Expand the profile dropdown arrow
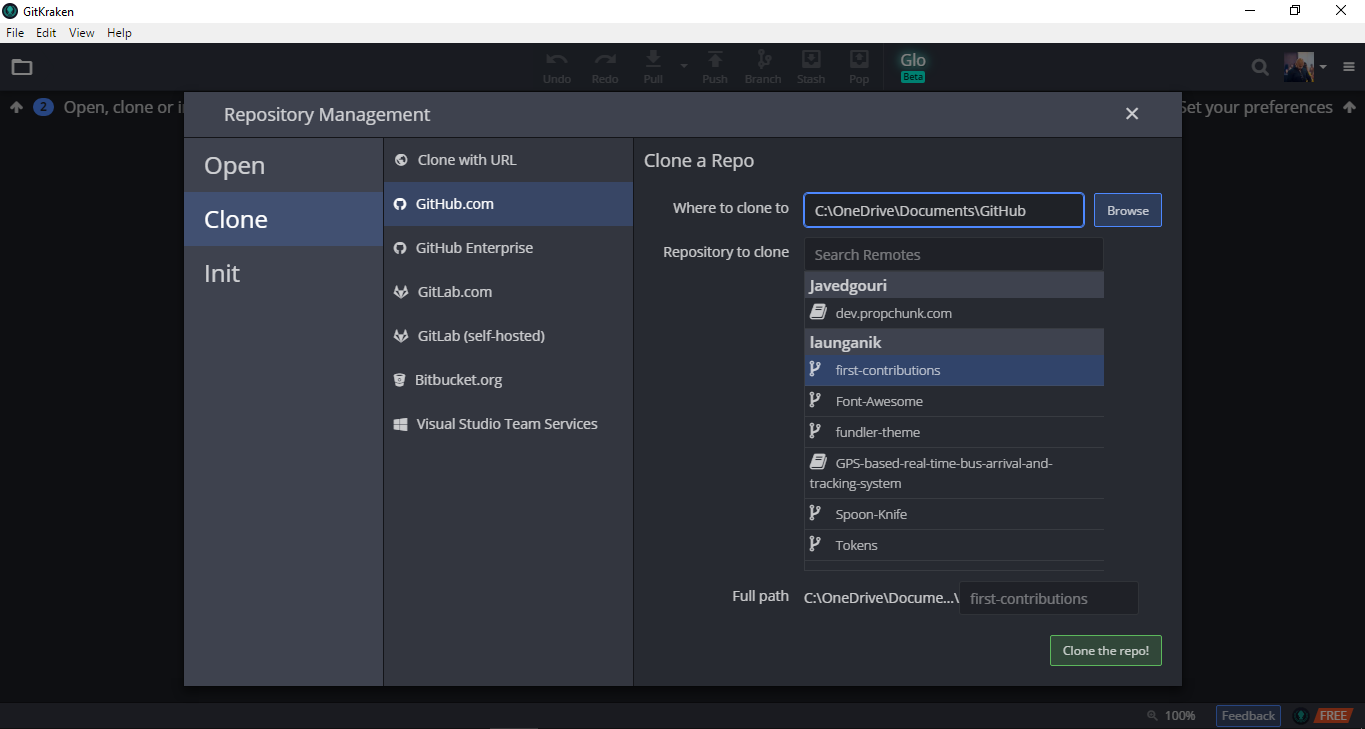 click(x=1322, y=67)
